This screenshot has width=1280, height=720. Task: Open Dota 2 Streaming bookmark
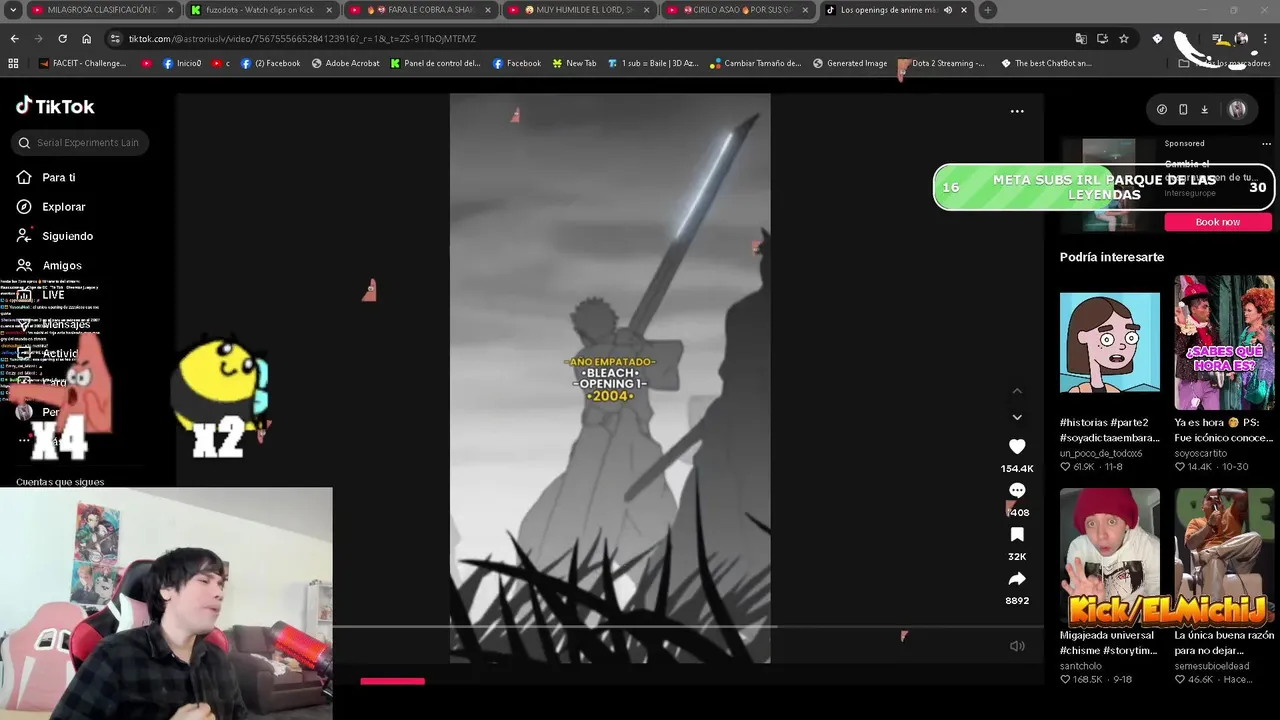click(x=941, y=63)
